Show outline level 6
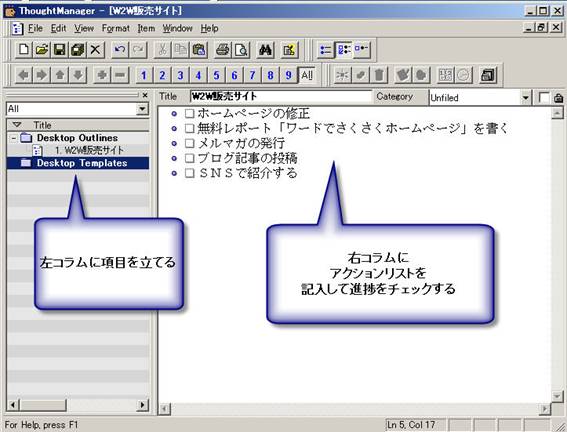567x432 pixels. (x=234, y=75)
